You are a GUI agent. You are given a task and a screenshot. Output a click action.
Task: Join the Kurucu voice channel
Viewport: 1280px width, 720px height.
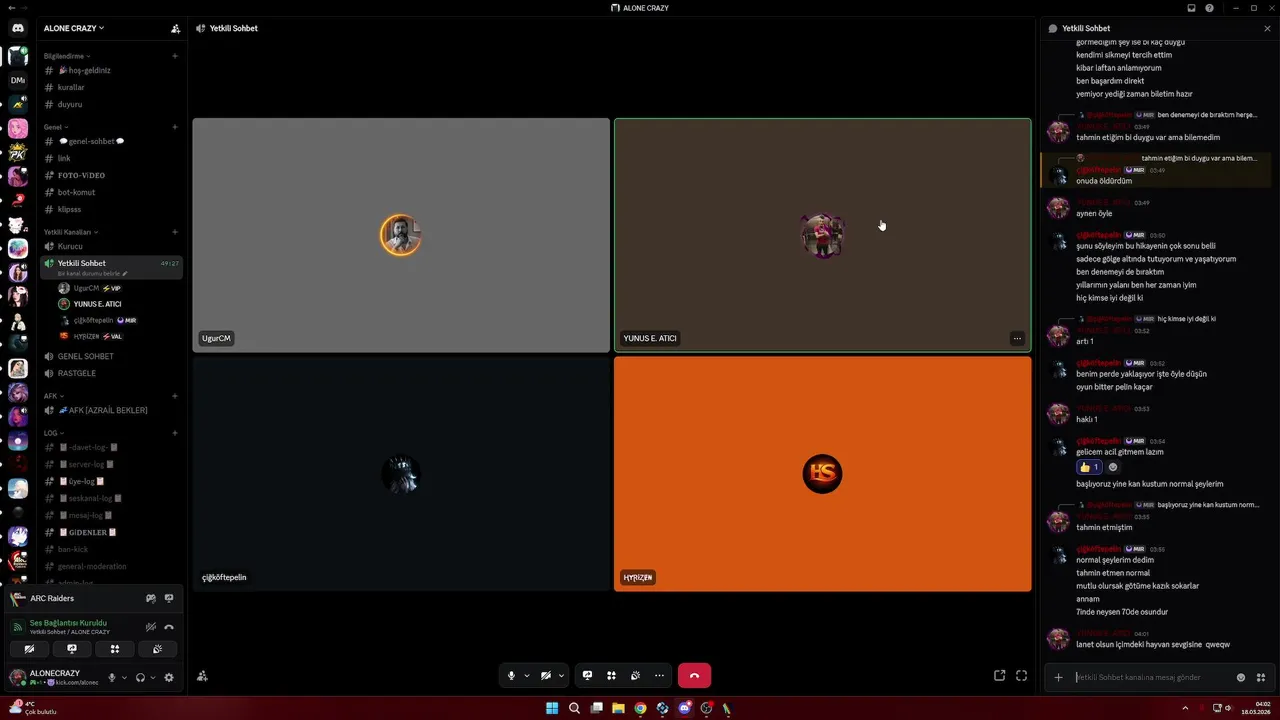pos(111,246)
